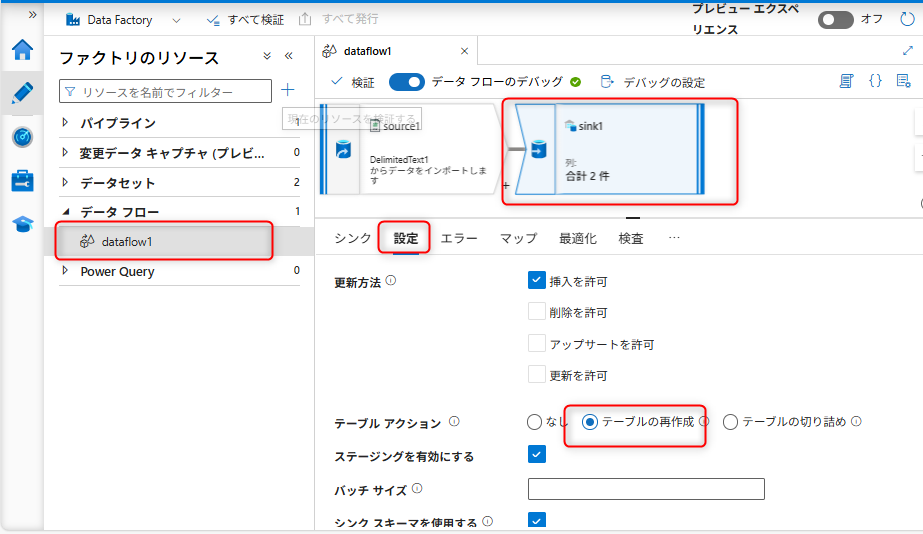Toggle the preview experience switch
Screen dimensions: 923x534
835,20
